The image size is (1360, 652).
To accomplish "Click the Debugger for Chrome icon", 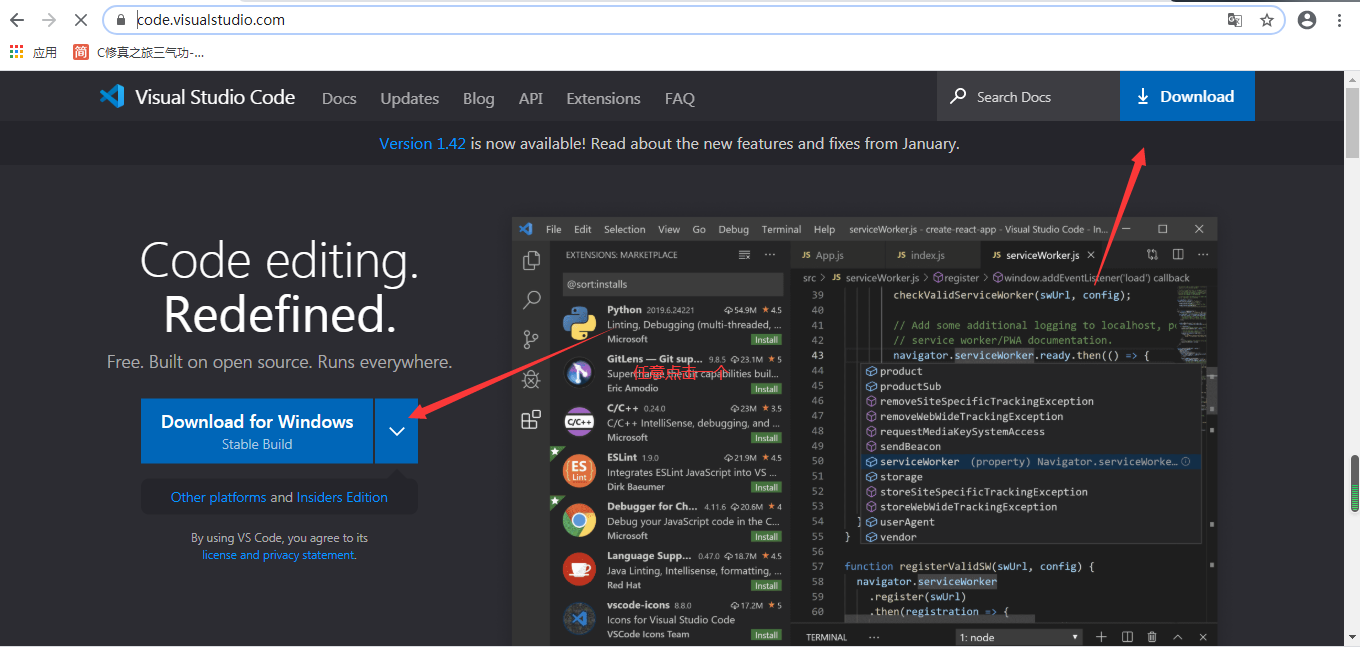I will coord(579,520).
